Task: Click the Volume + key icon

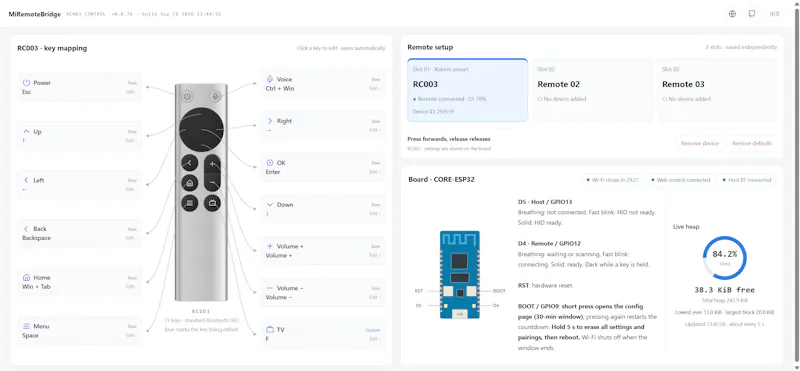Action: point(270,246)
